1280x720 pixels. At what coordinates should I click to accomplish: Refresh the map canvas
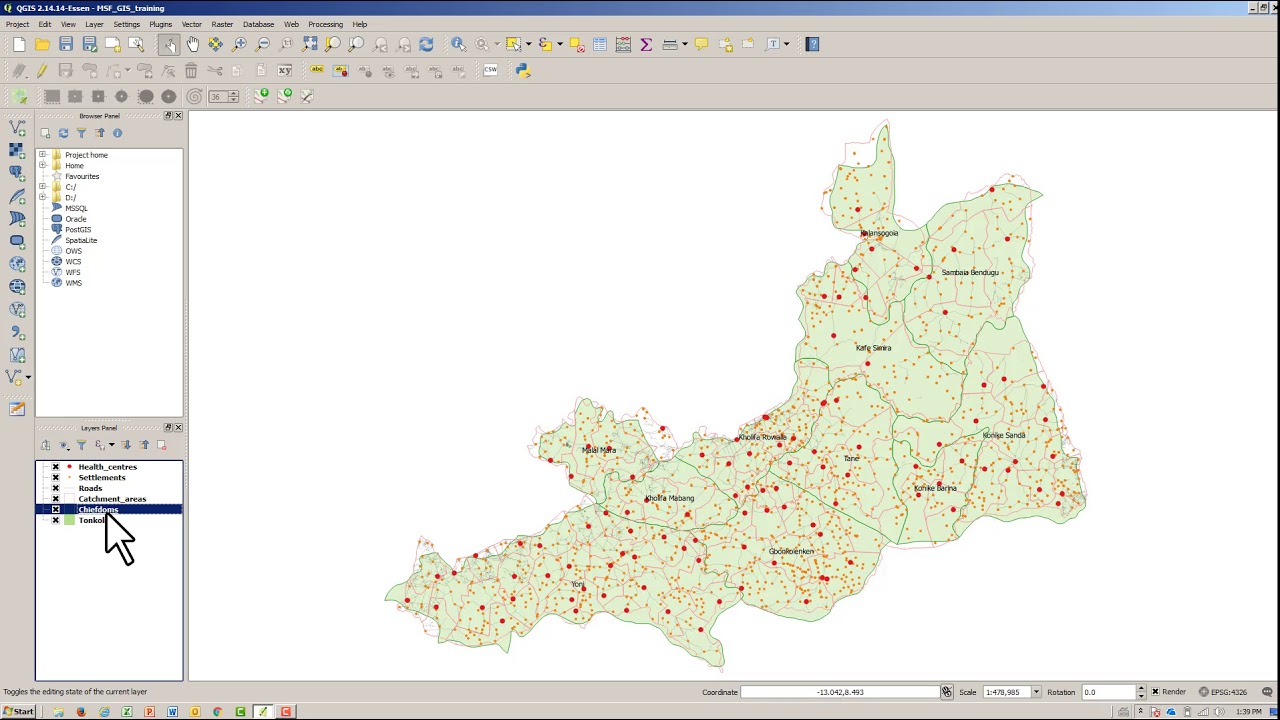tap(426, 44)
